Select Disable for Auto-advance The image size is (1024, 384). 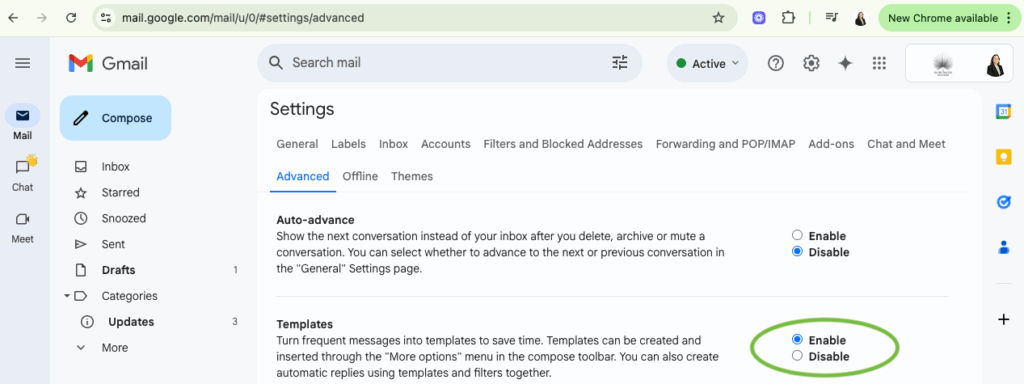(x=797, y=251)
